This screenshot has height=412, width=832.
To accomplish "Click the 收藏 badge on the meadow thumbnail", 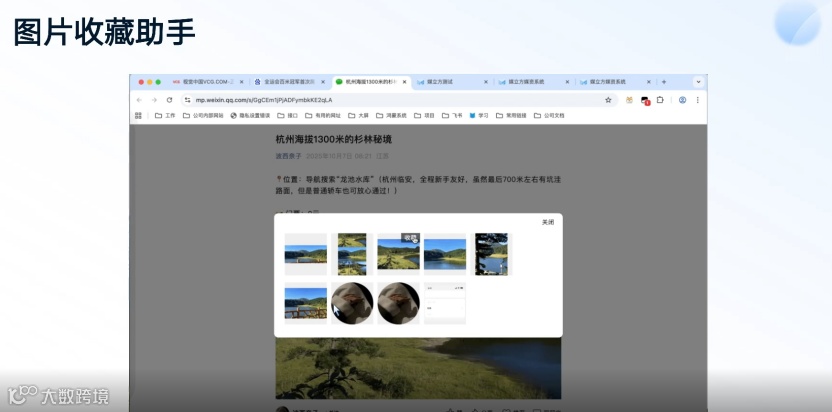I will (410, 237).
